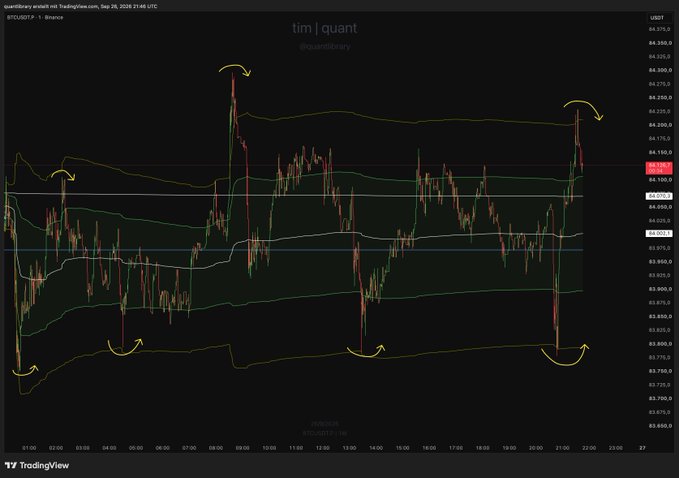679x478 pixels.
Task: Click the white price tag 84.002,1
Action: point(659,233)
